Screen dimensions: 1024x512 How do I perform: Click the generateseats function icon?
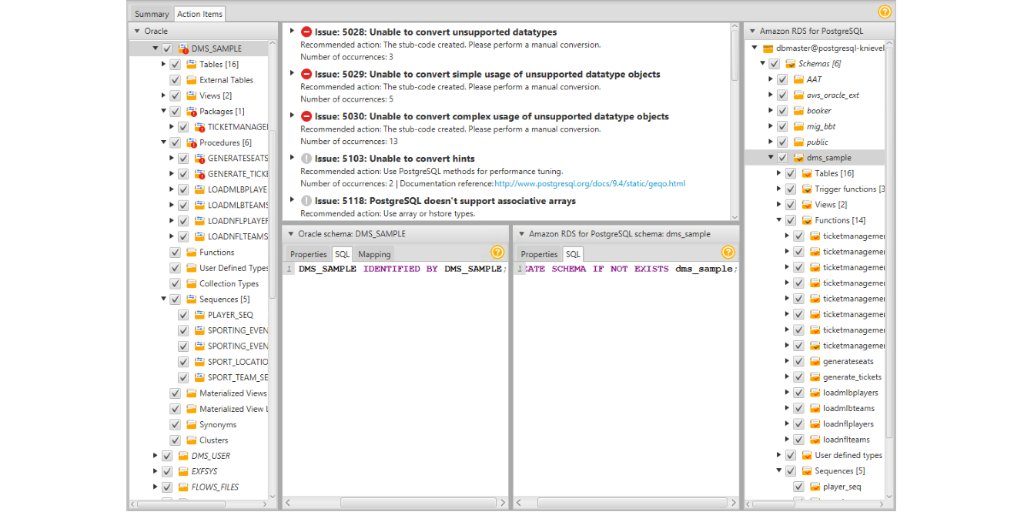(x=815, y=361)
